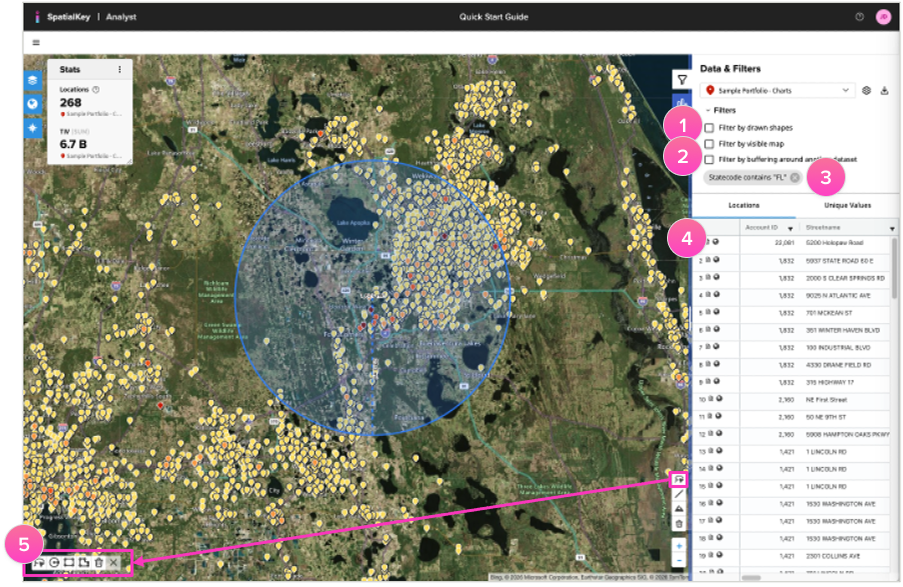Select the Locations tab

point(743,205)
